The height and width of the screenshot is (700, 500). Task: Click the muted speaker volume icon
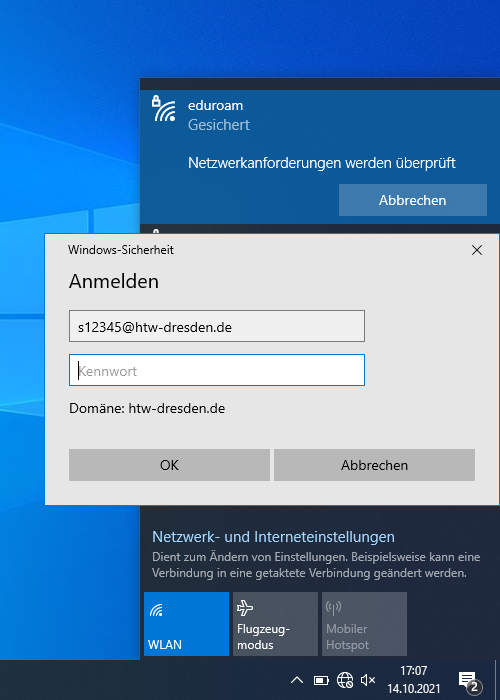pos(368,680)
